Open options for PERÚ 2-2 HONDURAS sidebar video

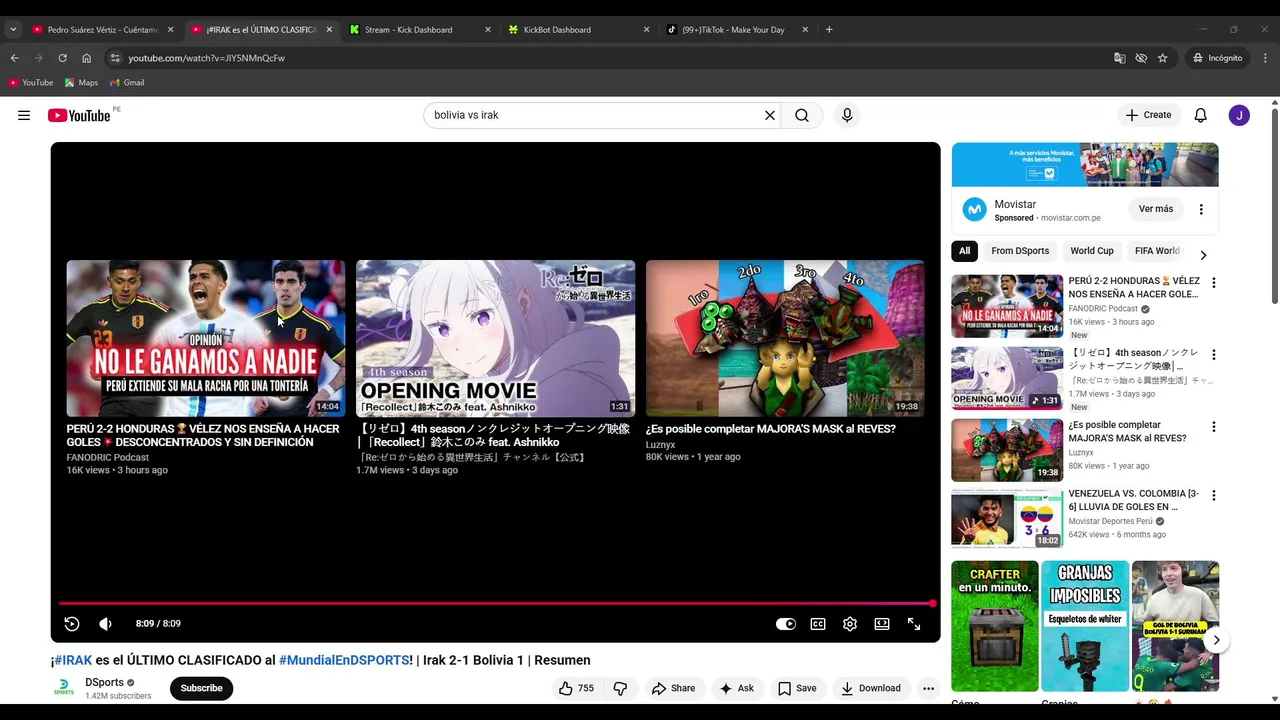click(x=1214, y=283)
